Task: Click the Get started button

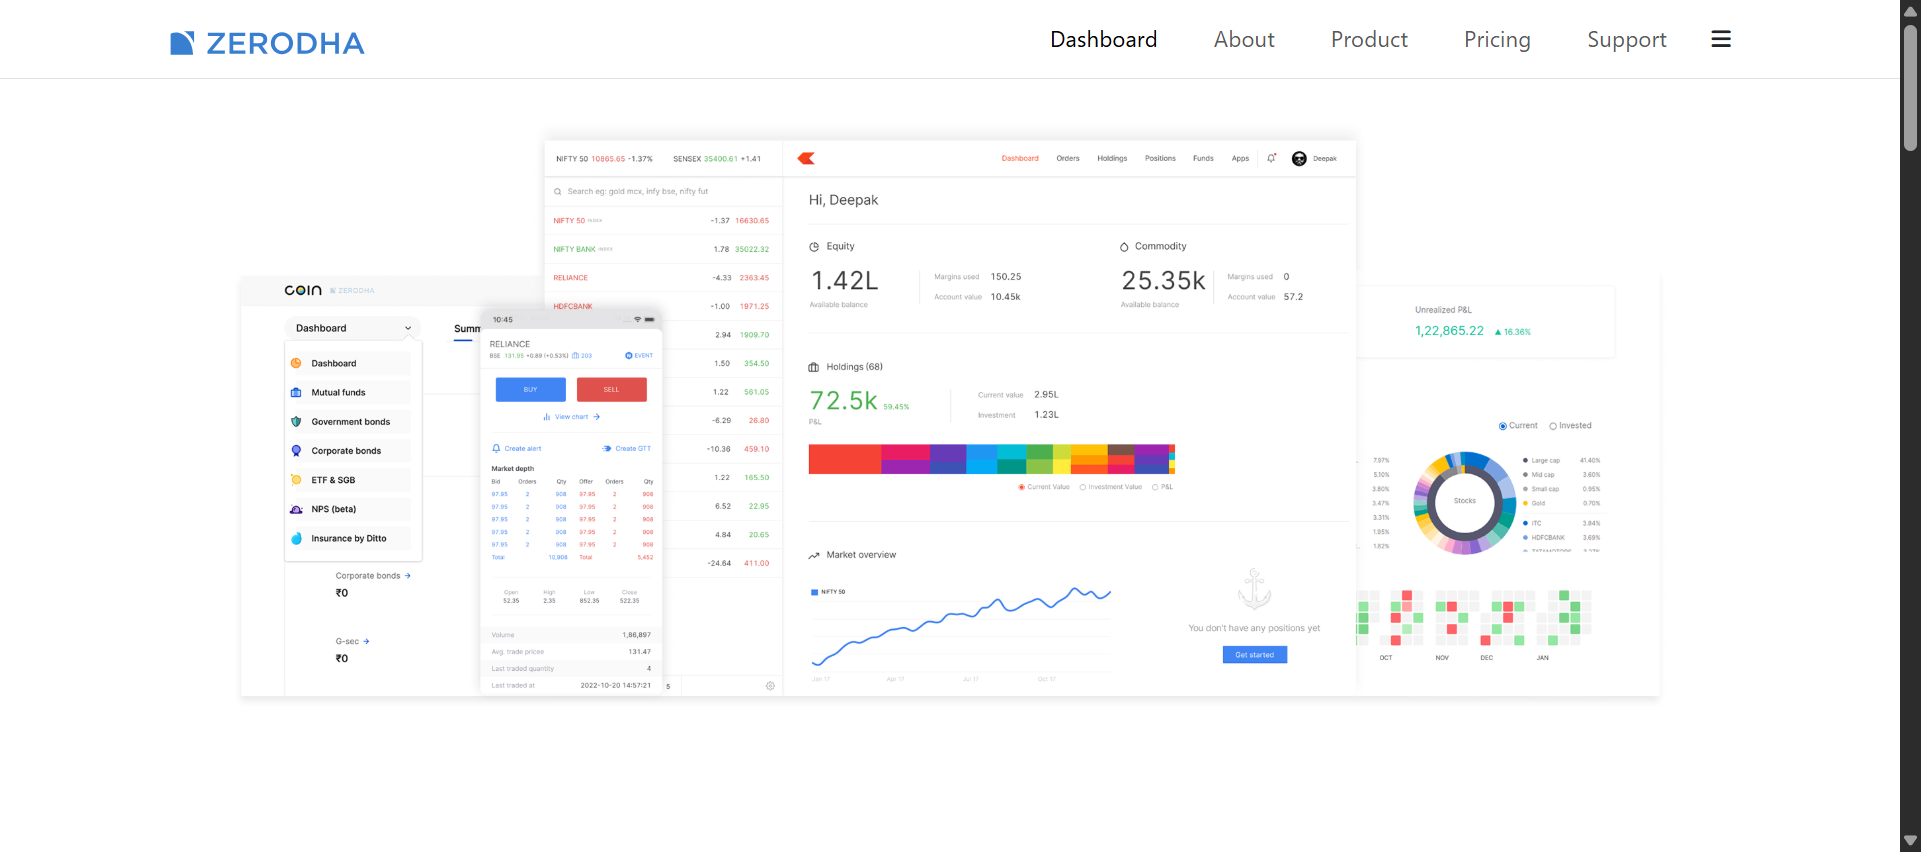Action: click(1254, 655)
